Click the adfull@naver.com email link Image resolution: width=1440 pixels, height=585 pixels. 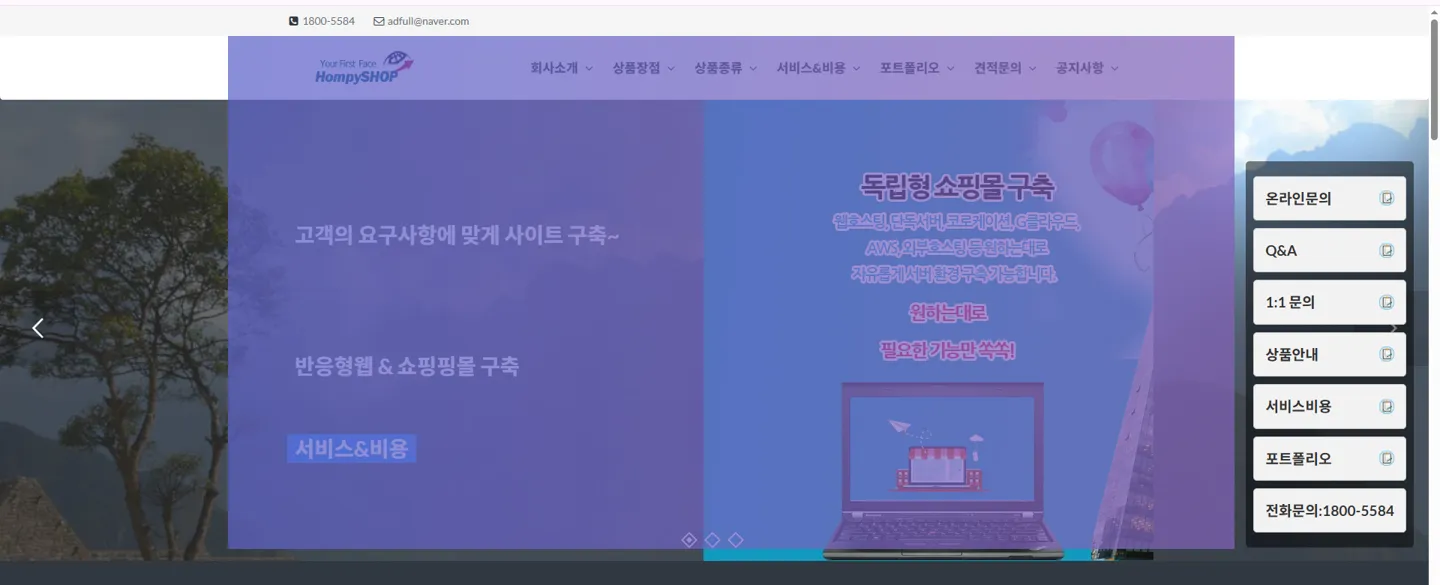[428, 21]
